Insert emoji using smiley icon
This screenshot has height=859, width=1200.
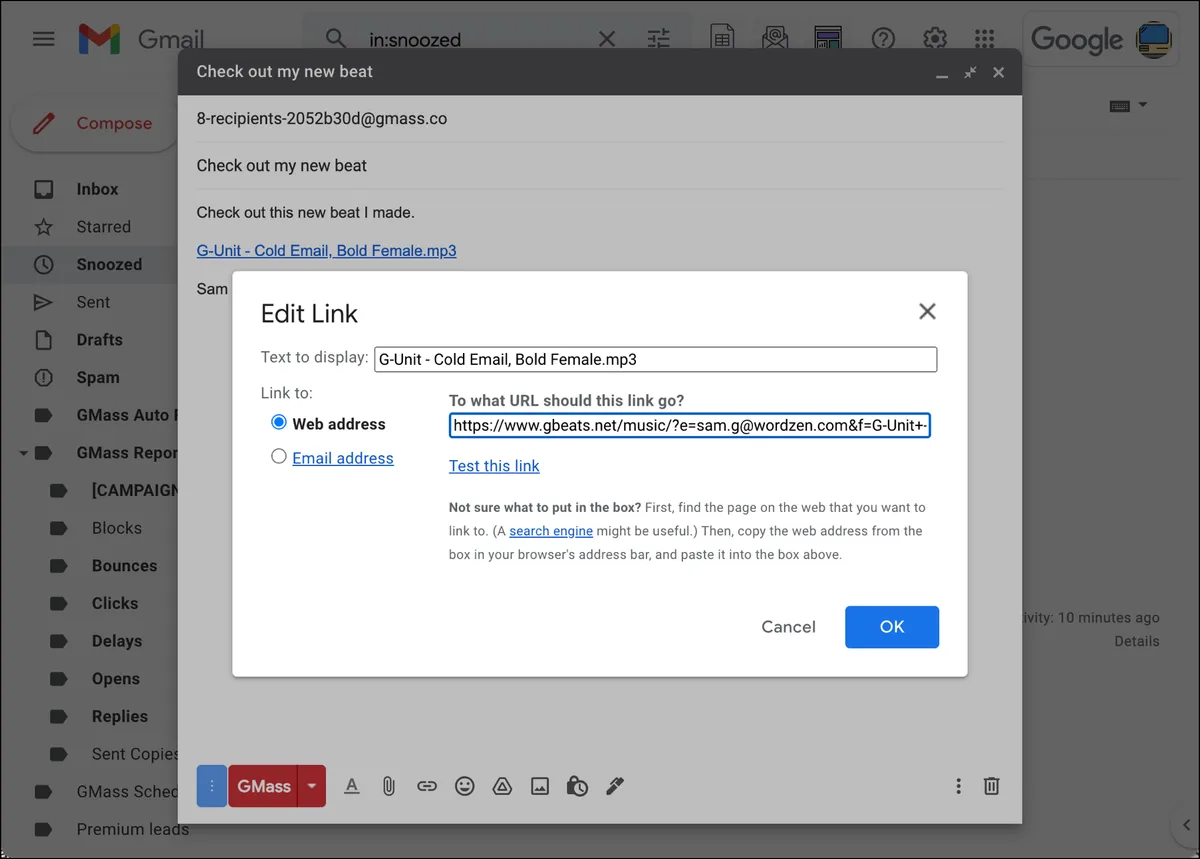pos(464,786)
